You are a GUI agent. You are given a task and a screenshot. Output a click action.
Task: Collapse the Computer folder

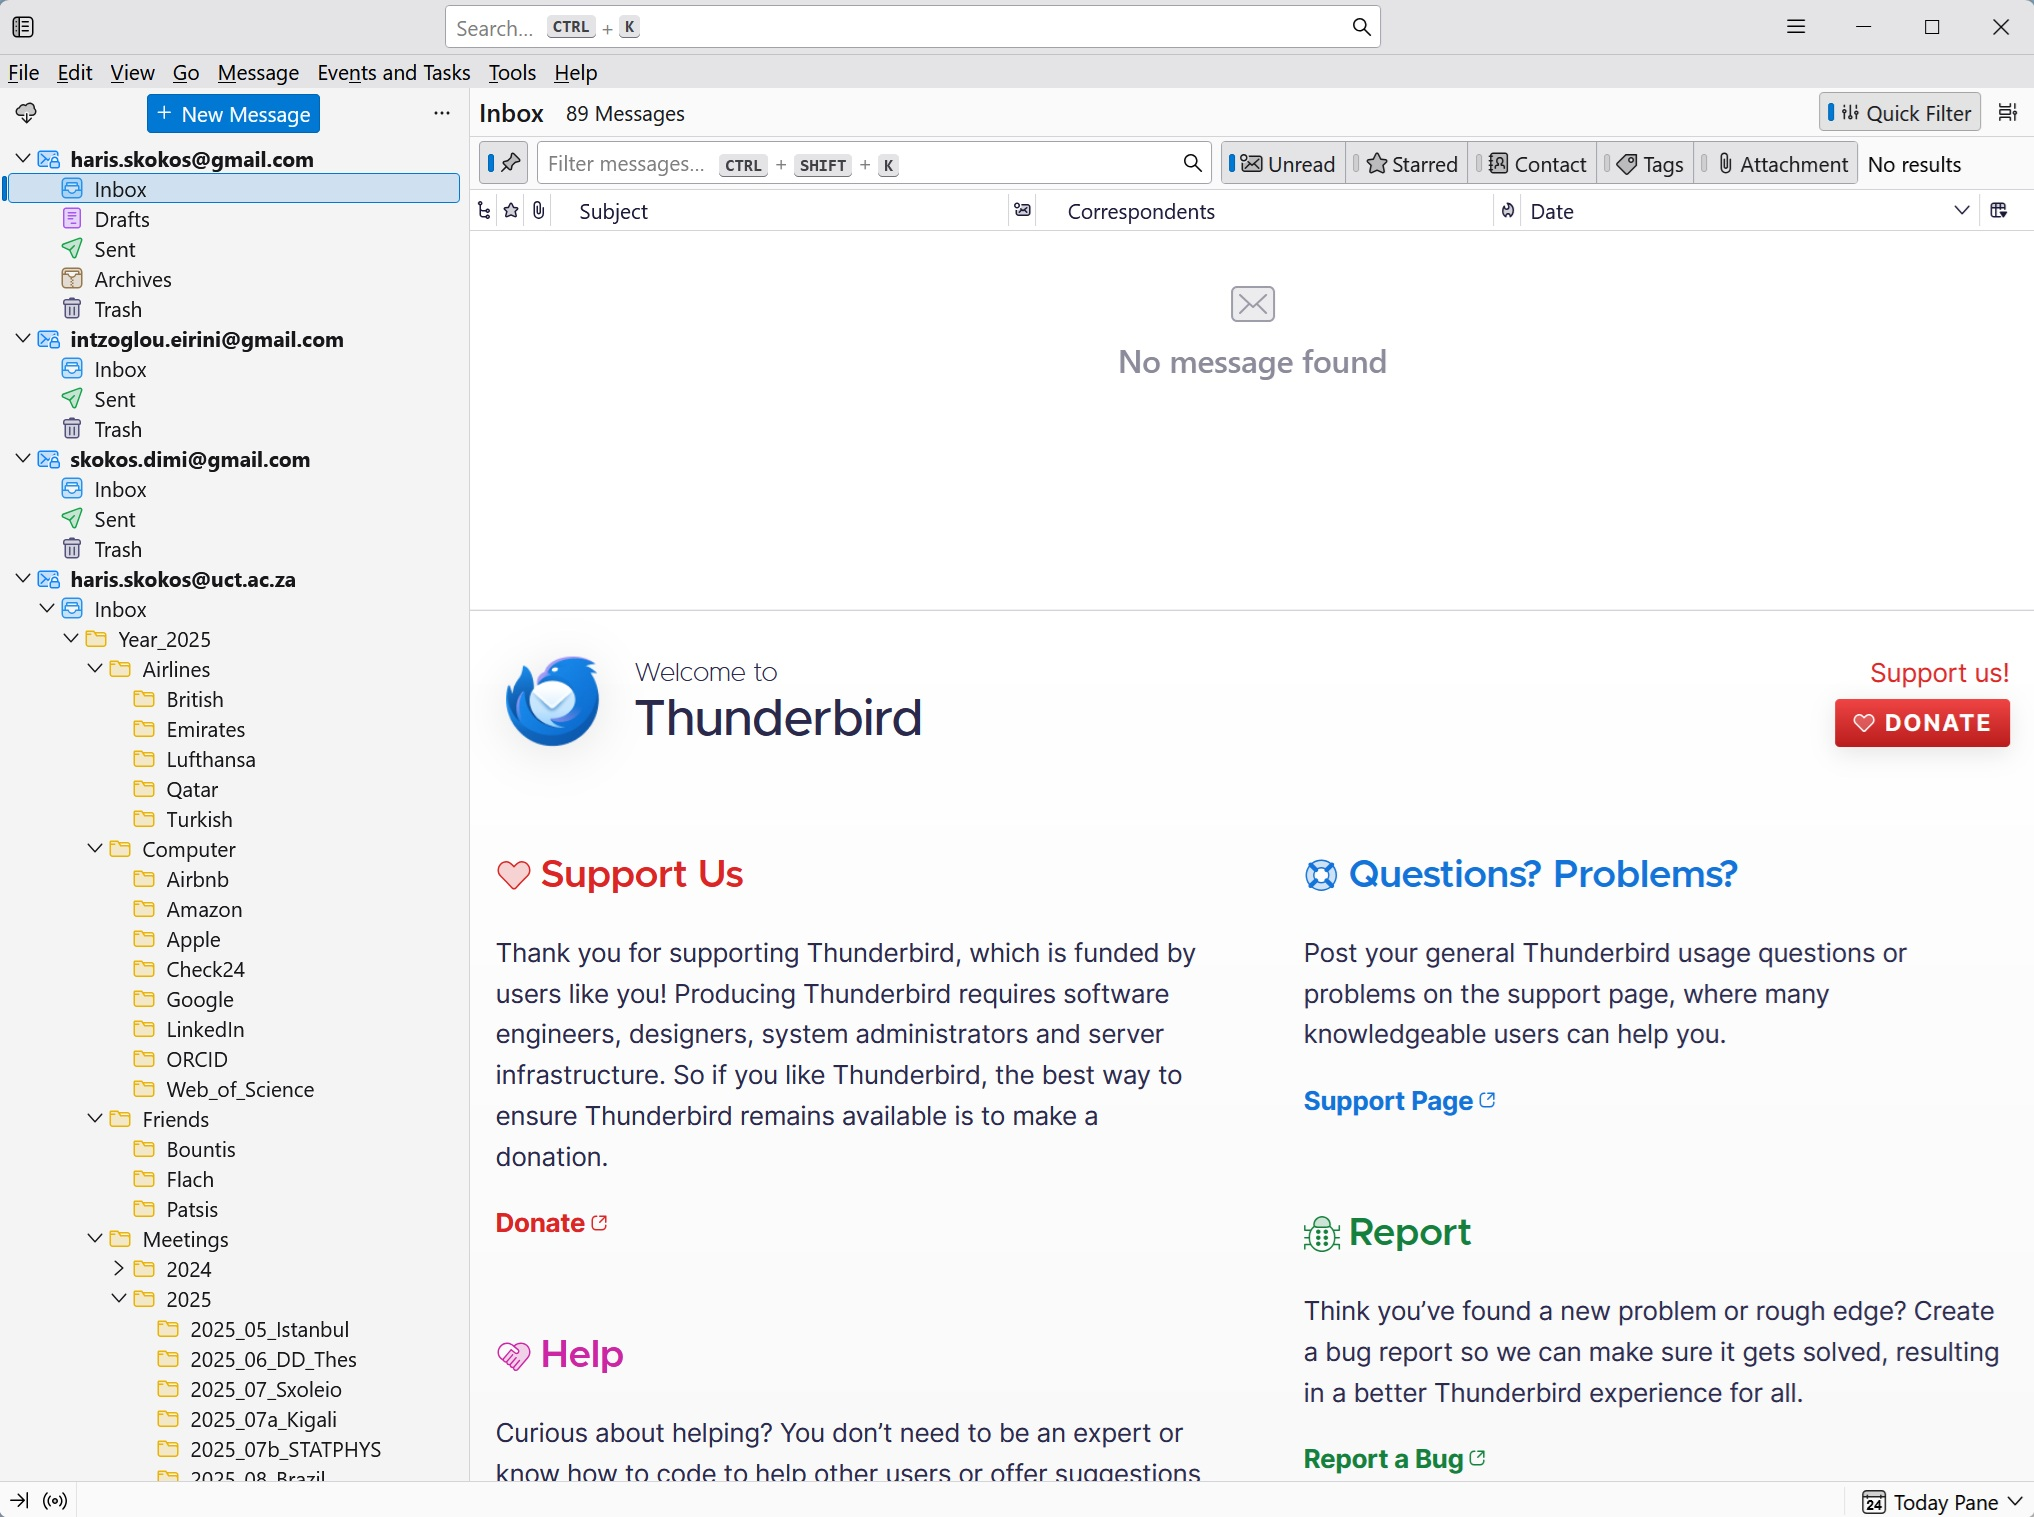[x=94, y=848]
